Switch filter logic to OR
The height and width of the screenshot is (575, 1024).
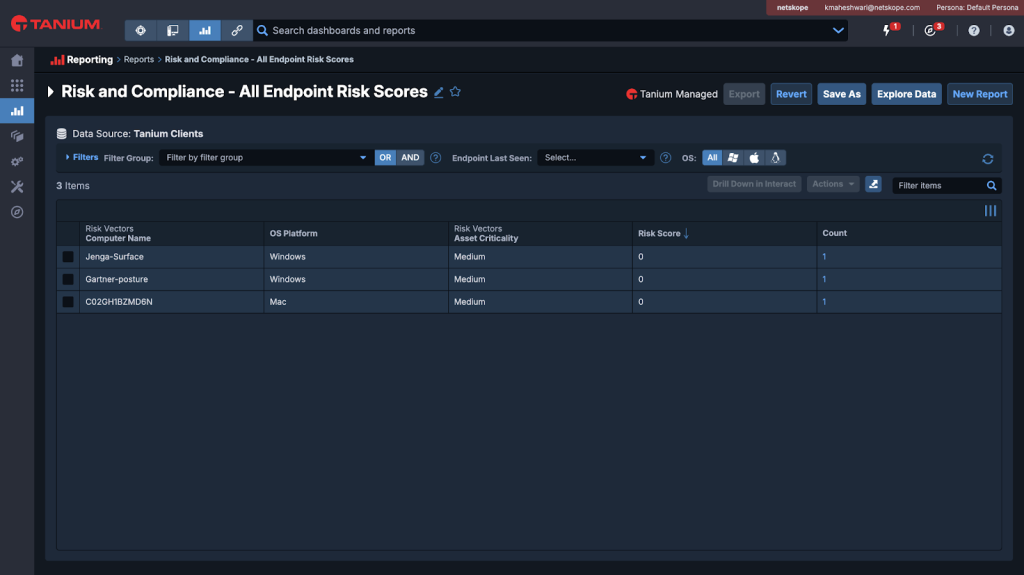coord(385,157)
